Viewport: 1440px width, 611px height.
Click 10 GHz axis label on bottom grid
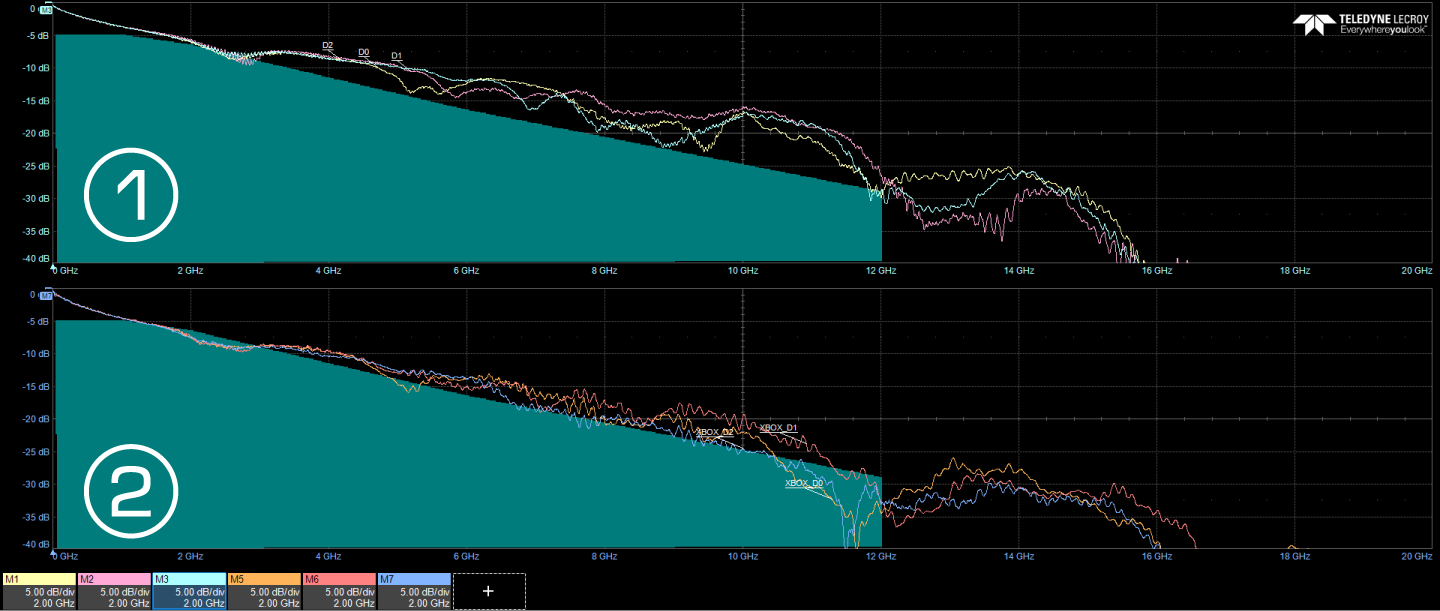coord(741,556)
